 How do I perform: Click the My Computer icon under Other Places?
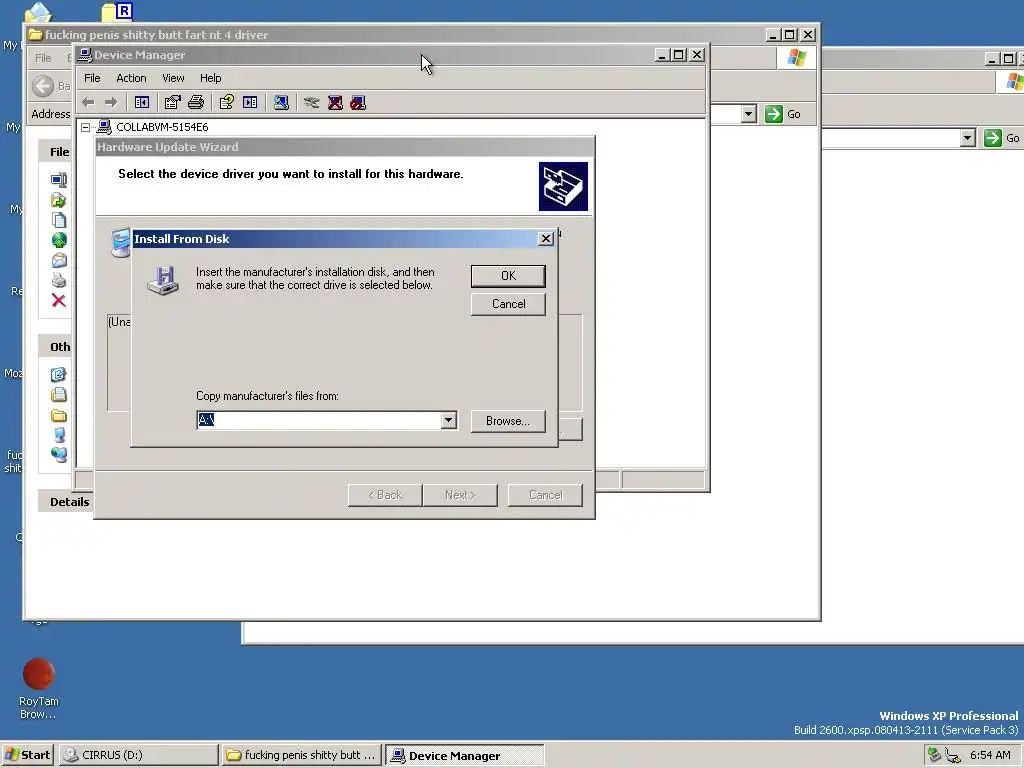(x=59, y=435)
